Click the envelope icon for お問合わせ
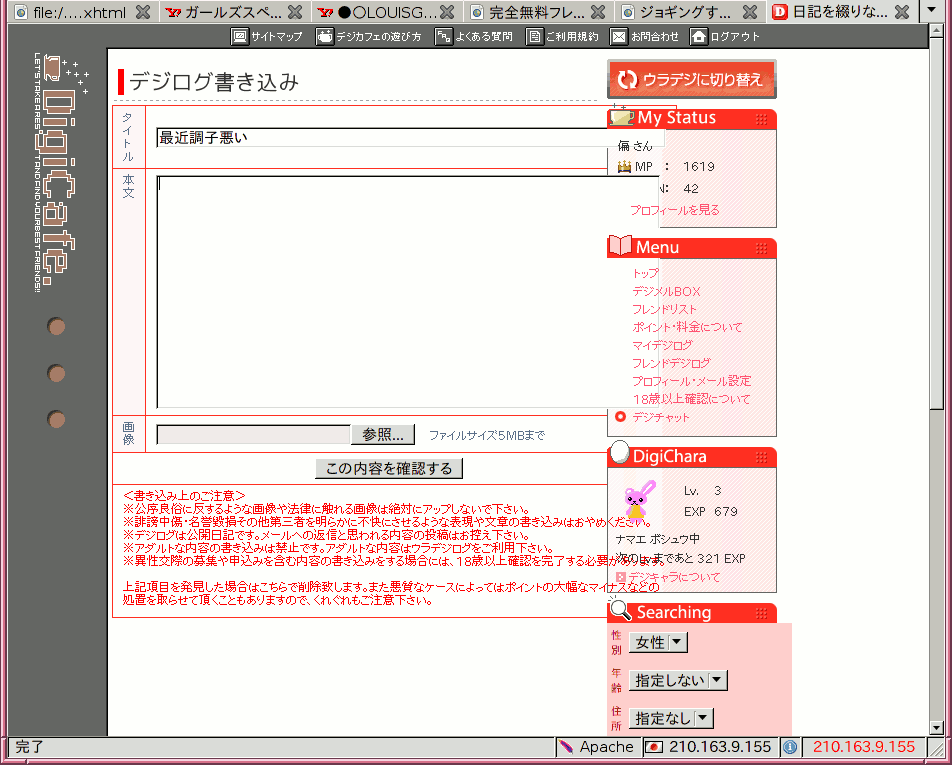 619,36
